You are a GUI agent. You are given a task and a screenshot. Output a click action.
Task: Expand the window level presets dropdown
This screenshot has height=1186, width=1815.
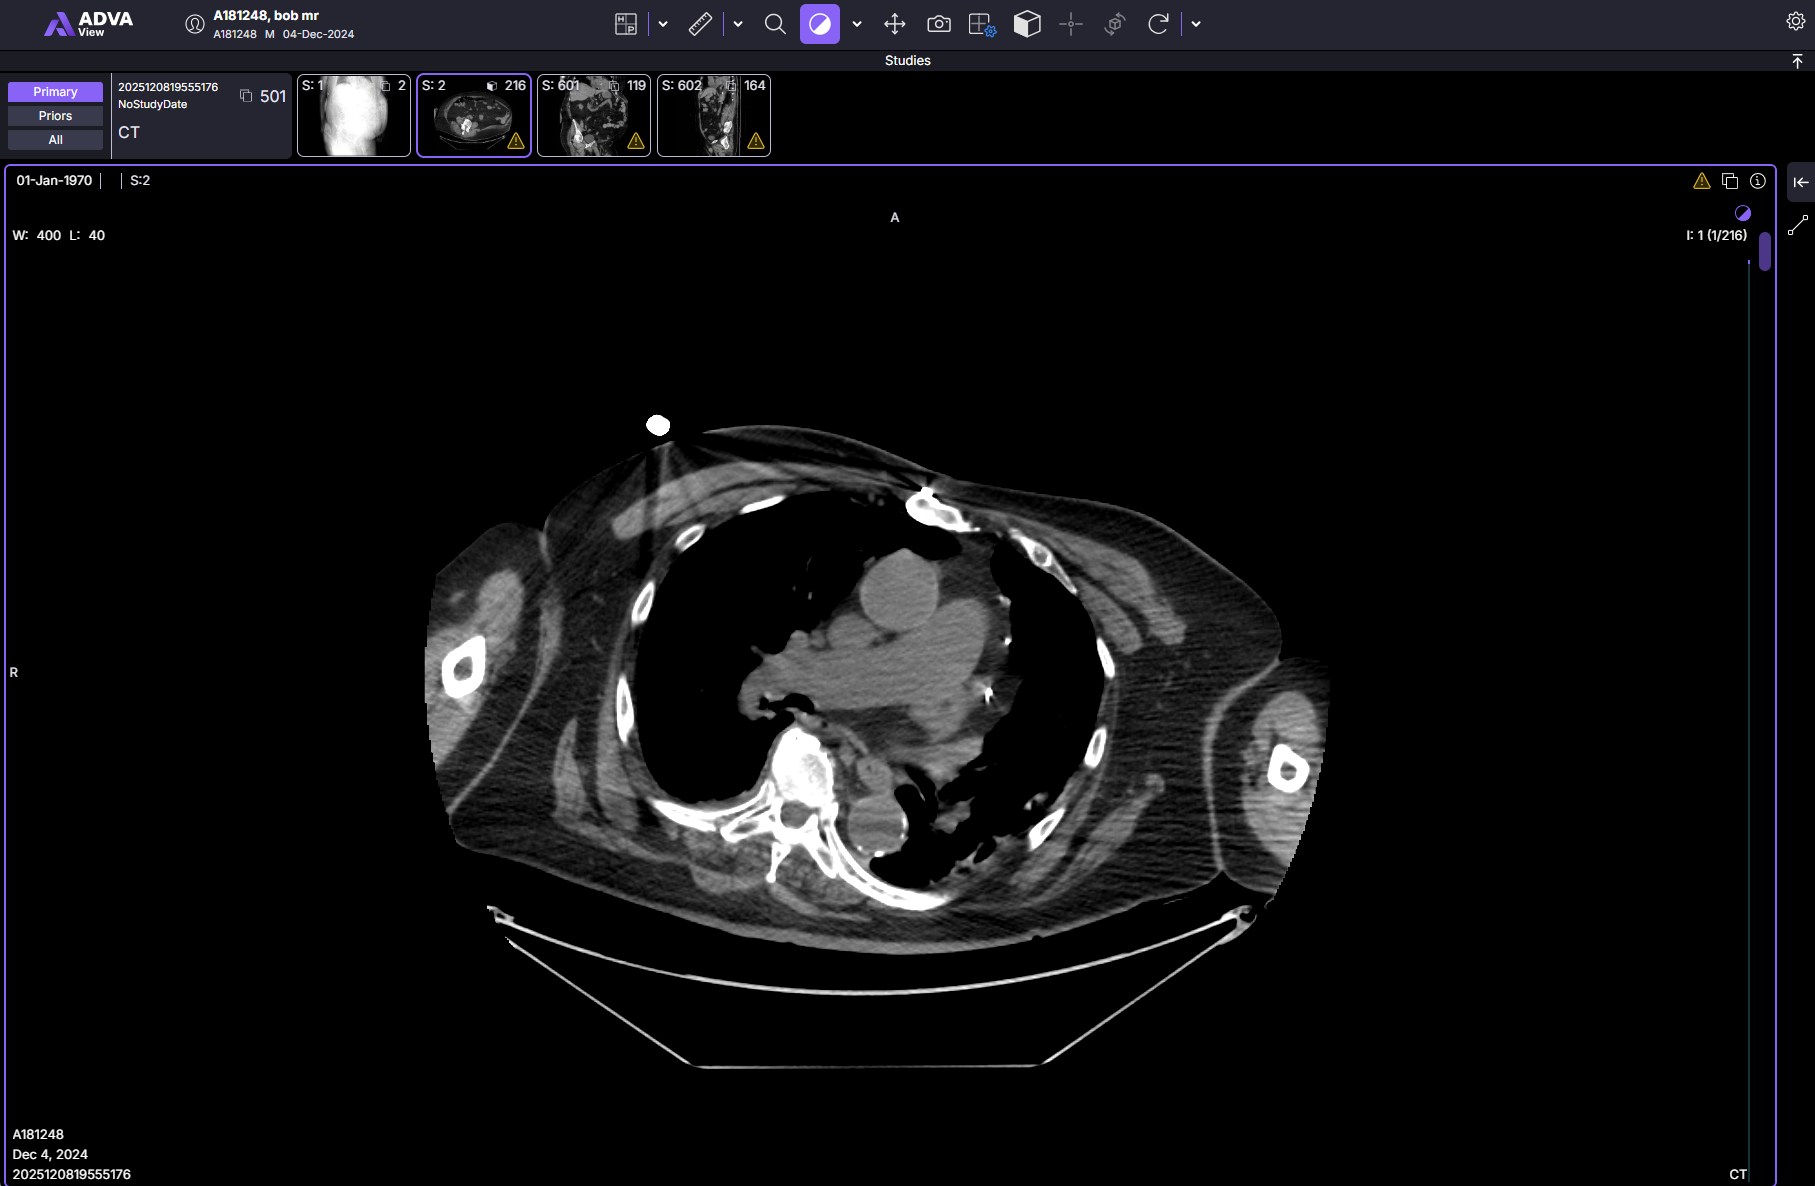point(857,24)
